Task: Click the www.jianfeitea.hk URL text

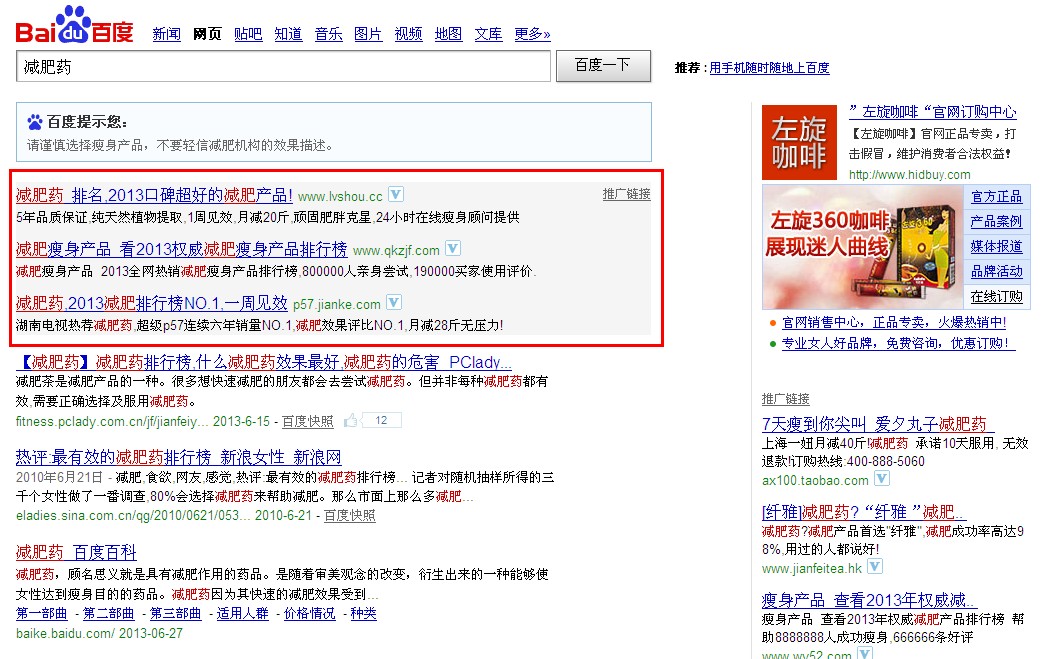Action: click(x=812, y=568)
